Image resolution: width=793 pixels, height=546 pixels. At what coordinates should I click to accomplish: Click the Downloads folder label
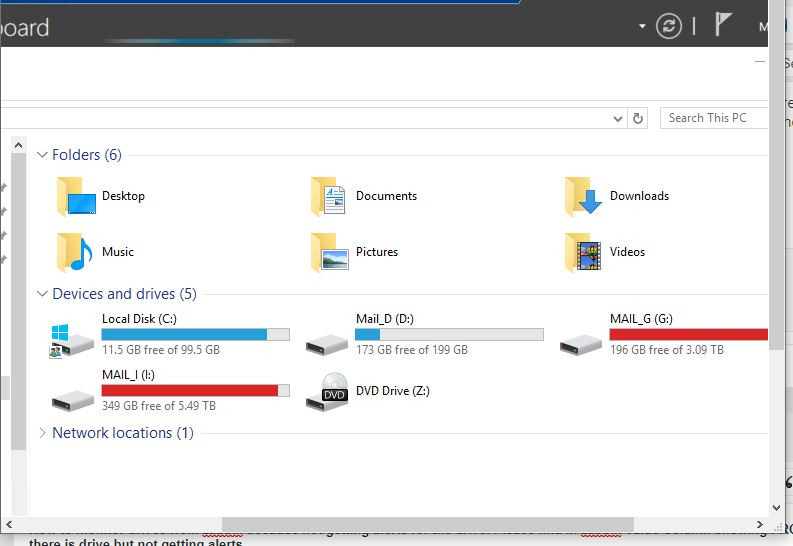click(639, 196)
